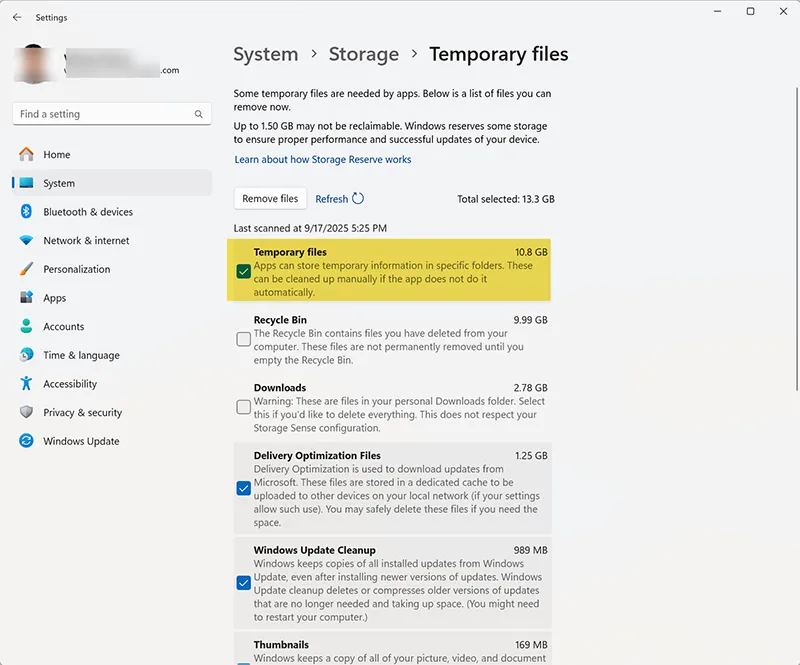Screen dimensions: 800x665
Task: Click the Privacy & security shield icon
Action: coord(25,412)
